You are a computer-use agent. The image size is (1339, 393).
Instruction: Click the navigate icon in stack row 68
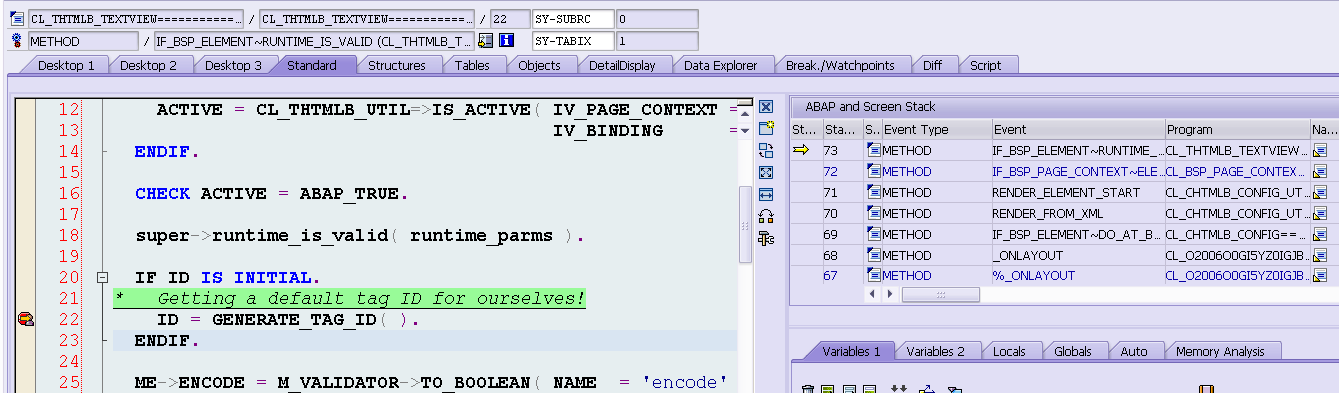point(1320,255)
